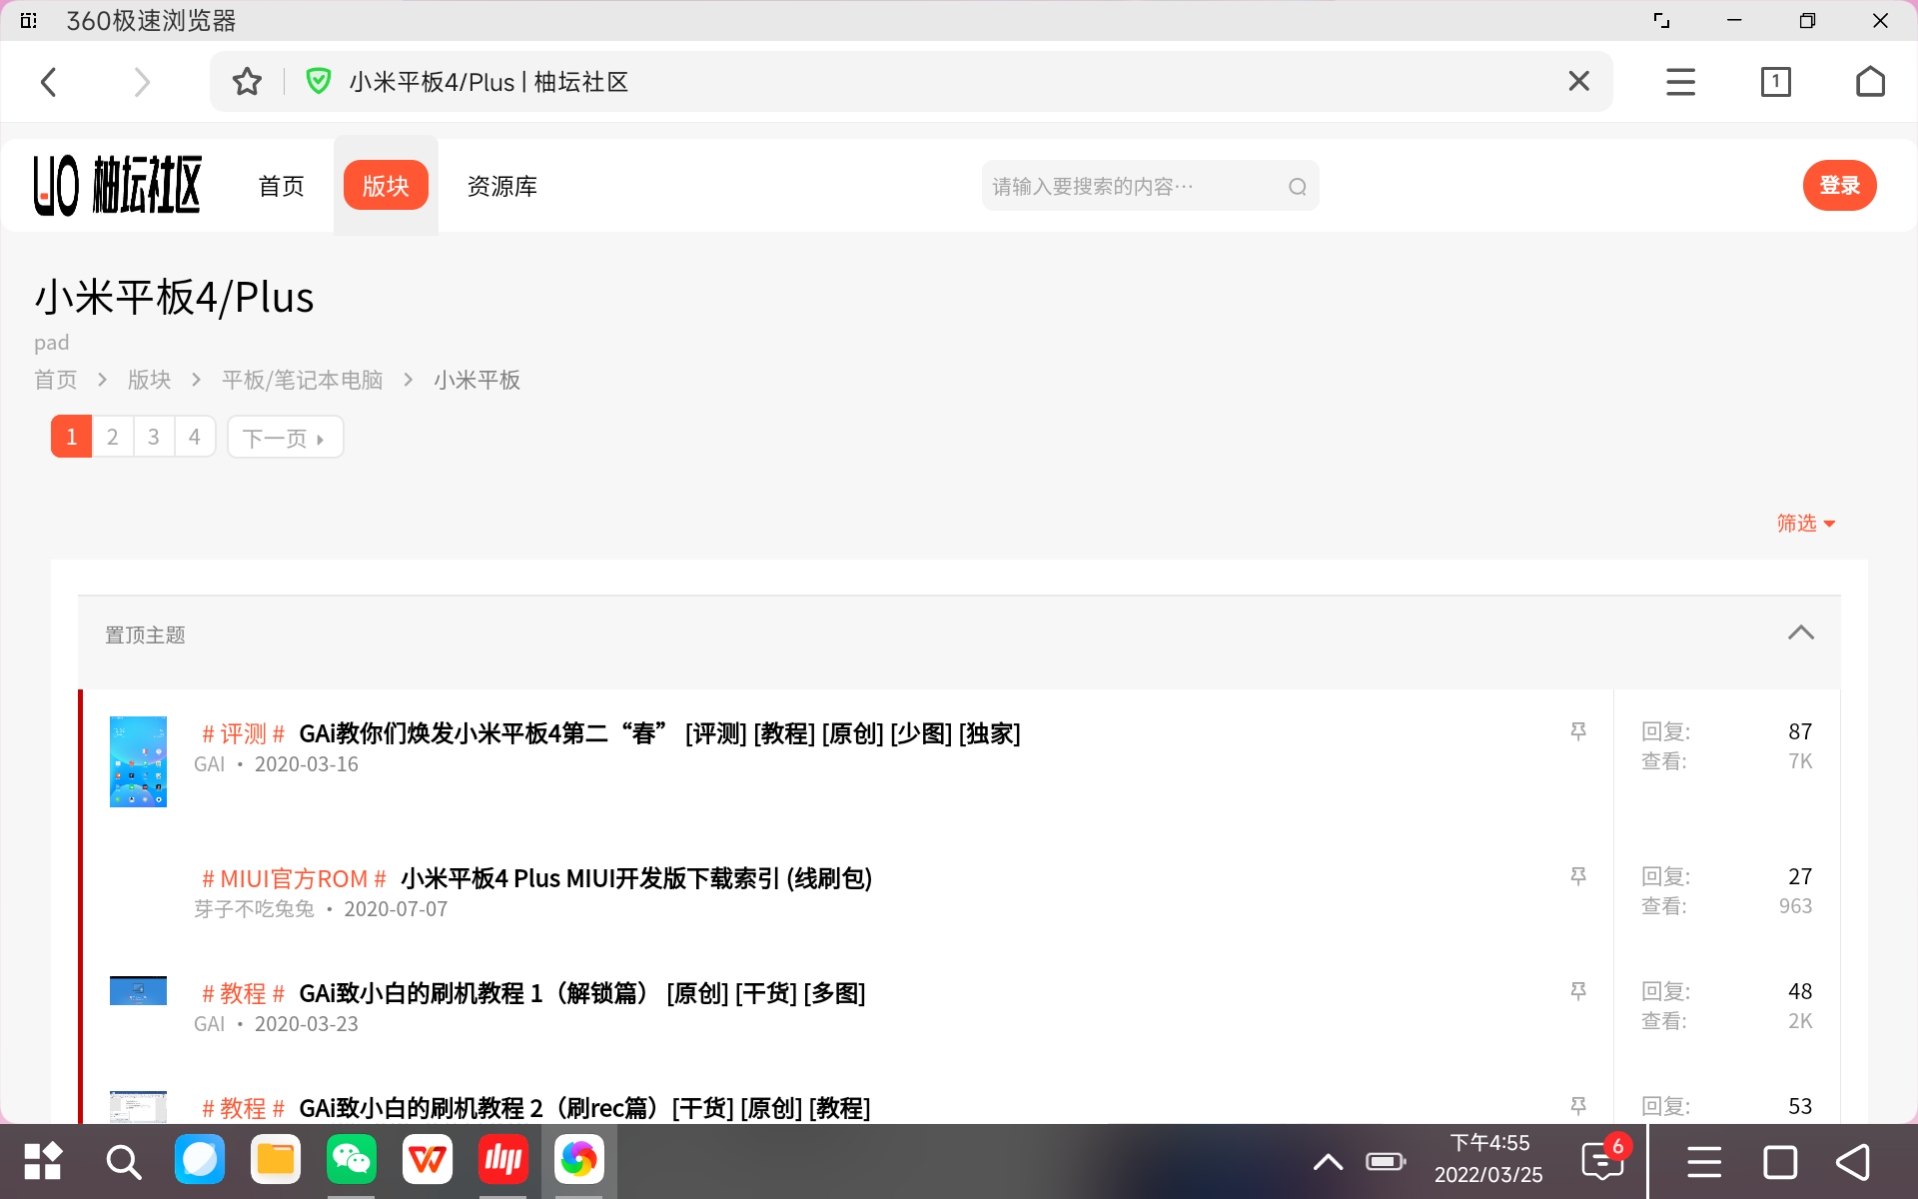This screenshot has width=1918, height=1199.
Task: Click the 小米平板4/Plus page heading
Action: click(174, 297)
